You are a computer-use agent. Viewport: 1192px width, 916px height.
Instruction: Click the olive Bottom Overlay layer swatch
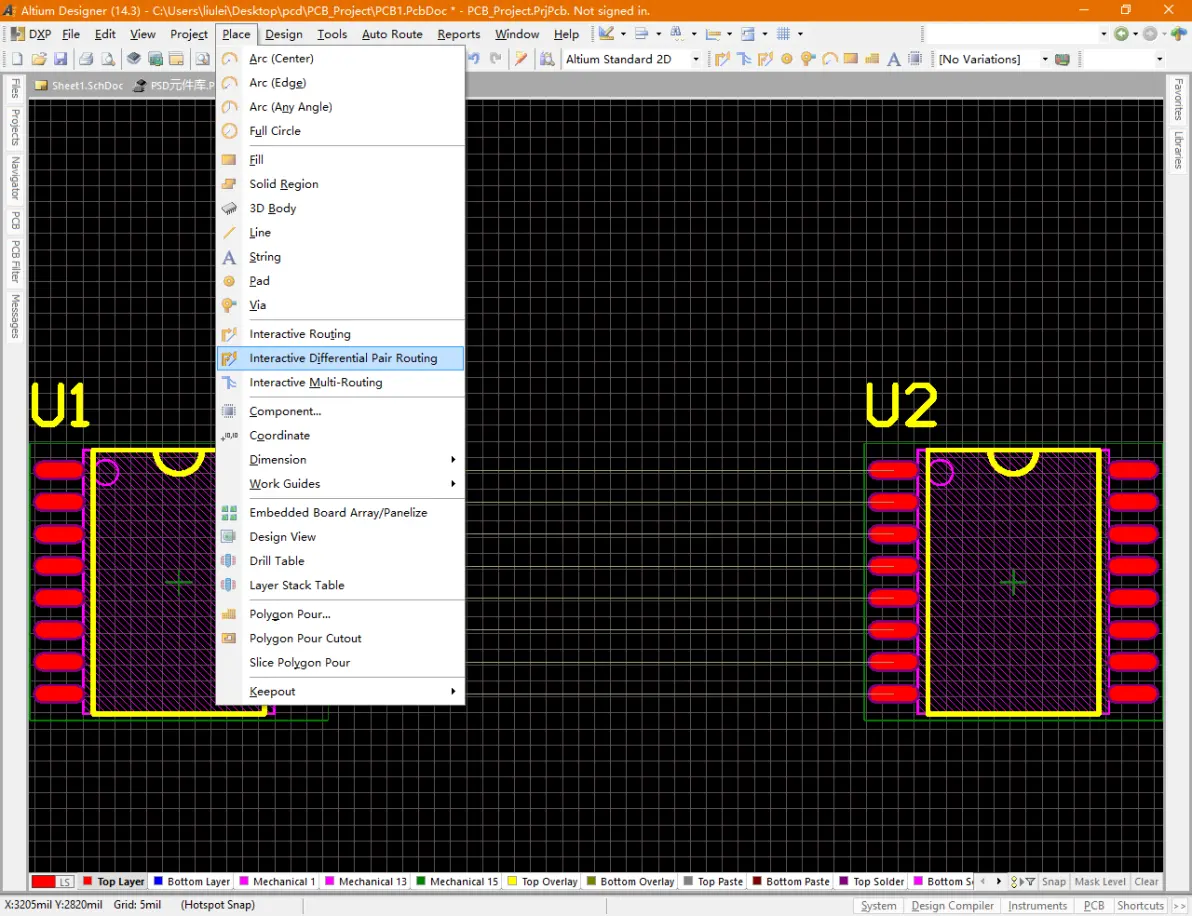591,882
